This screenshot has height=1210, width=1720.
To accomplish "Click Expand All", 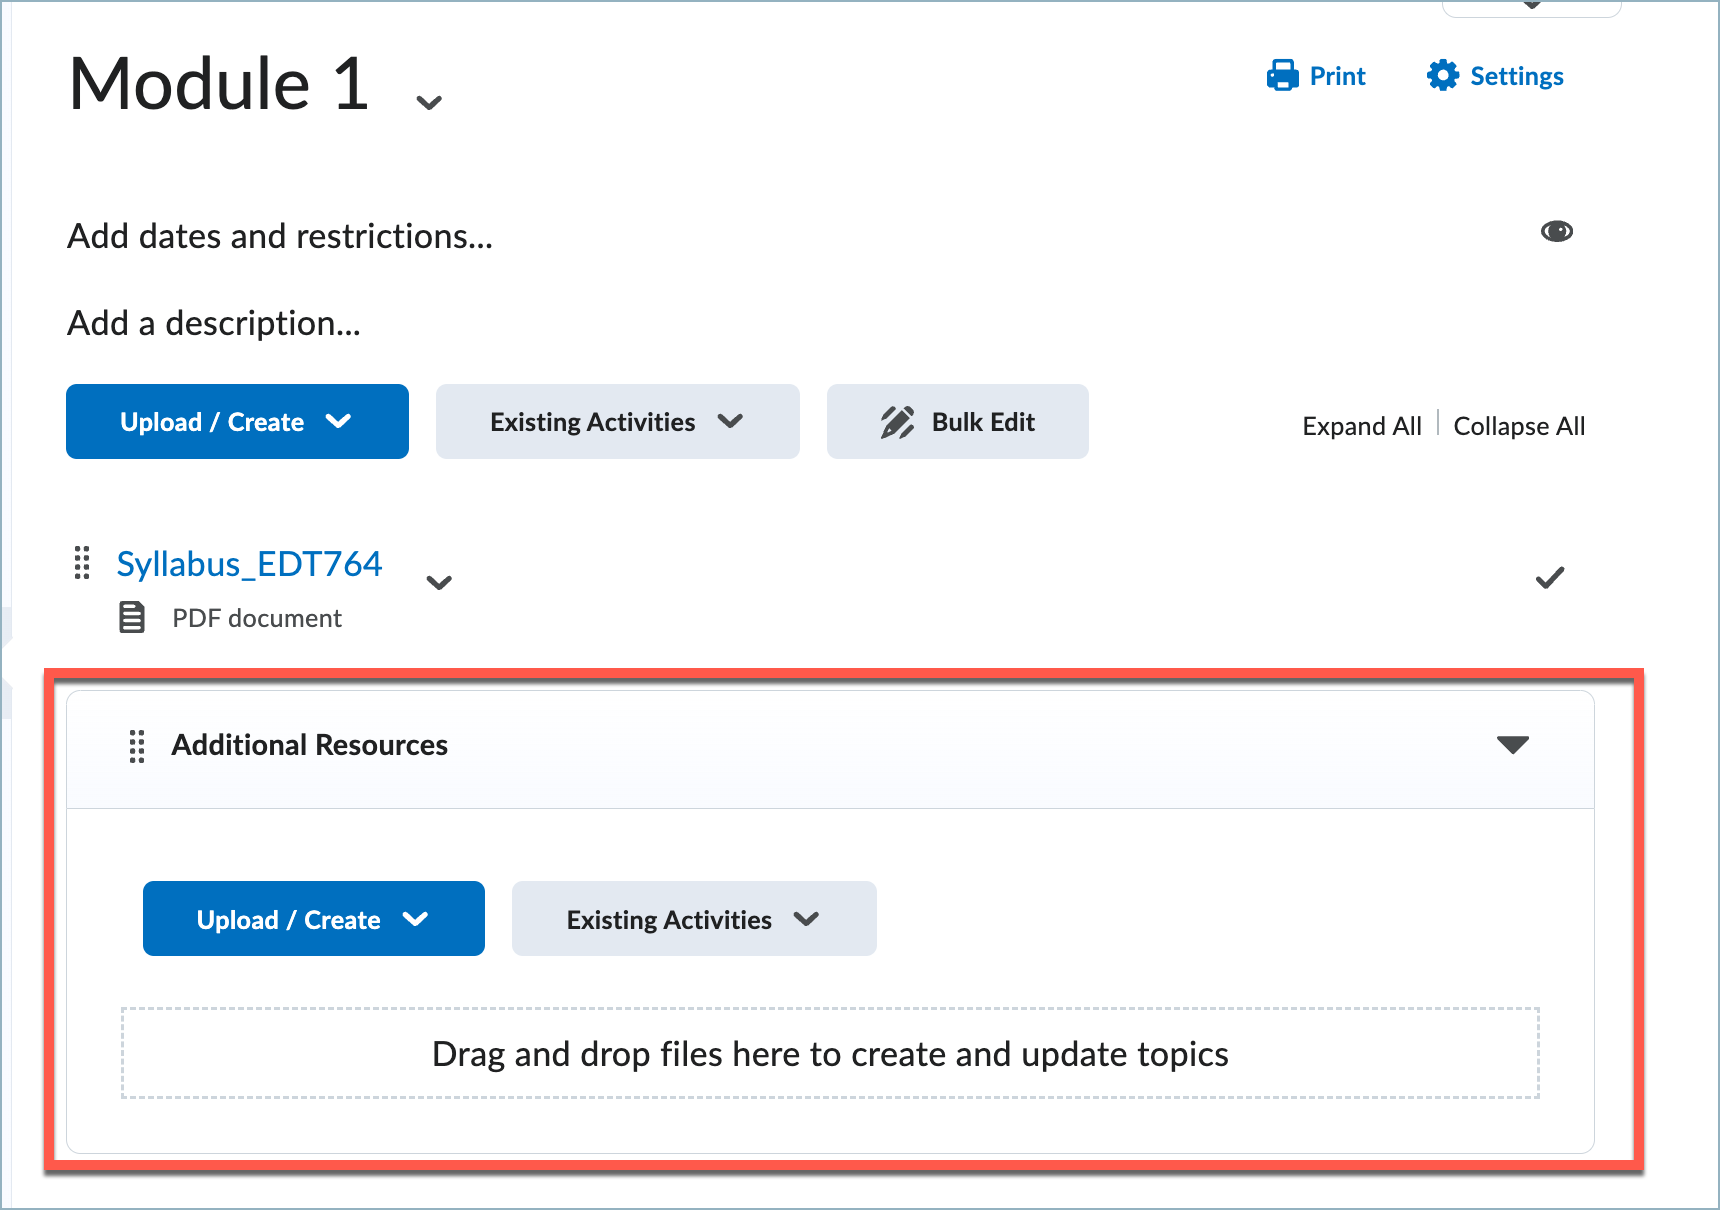I will tap(1361, 425).
